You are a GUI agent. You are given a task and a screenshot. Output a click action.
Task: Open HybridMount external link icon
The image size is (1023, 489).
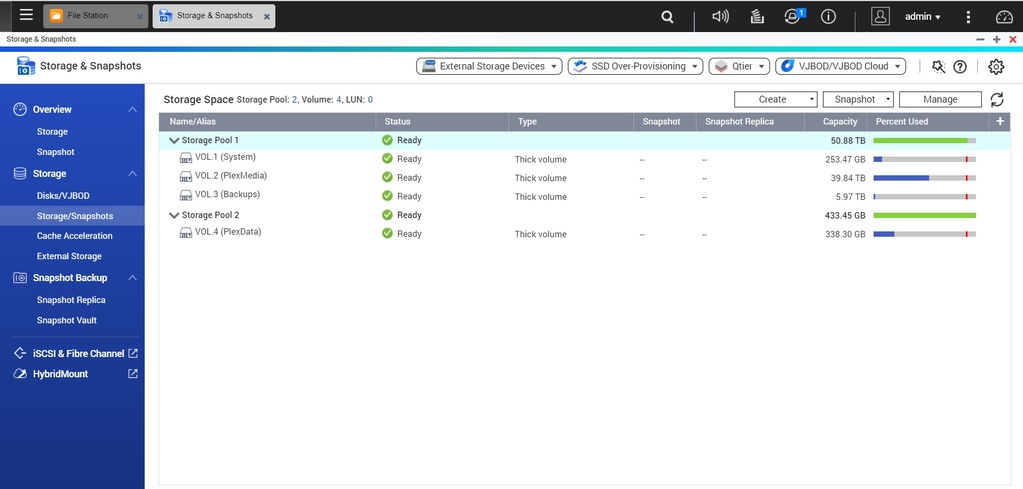[x=133, y=374]
